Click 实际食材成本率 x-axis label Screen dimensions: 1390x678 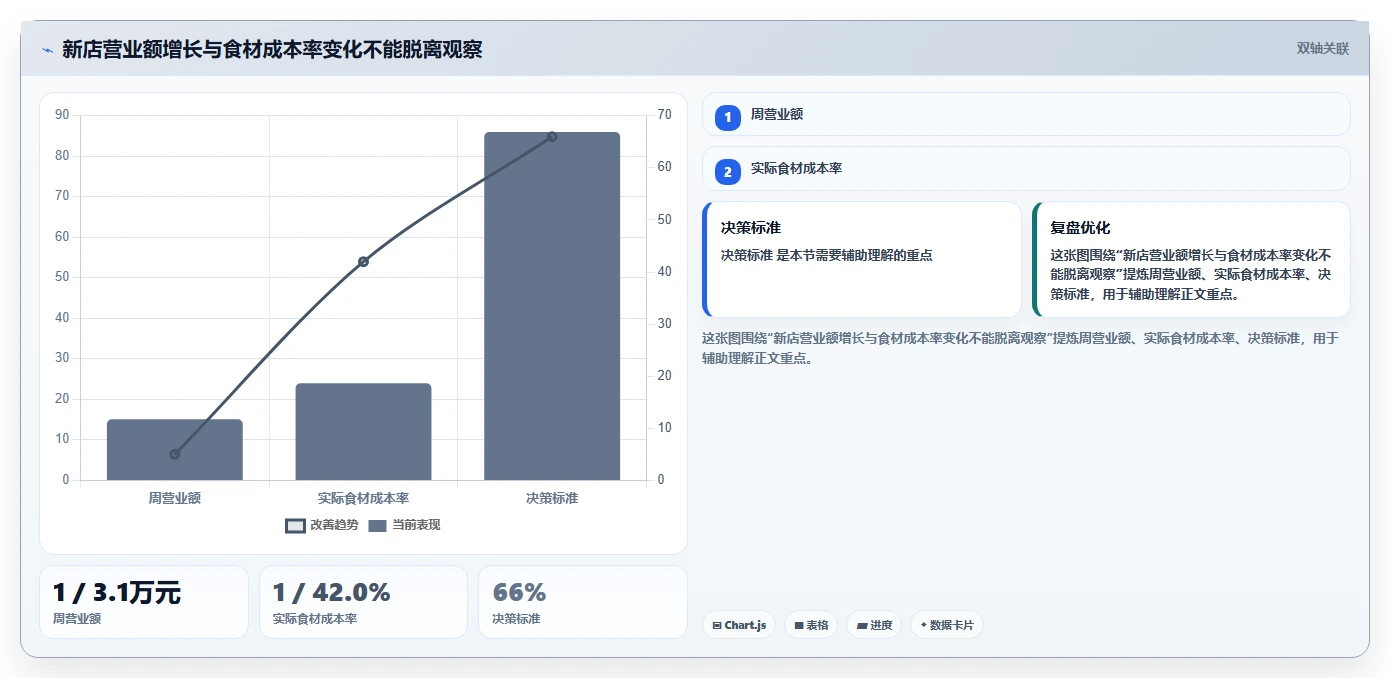[x=363, y=498]
